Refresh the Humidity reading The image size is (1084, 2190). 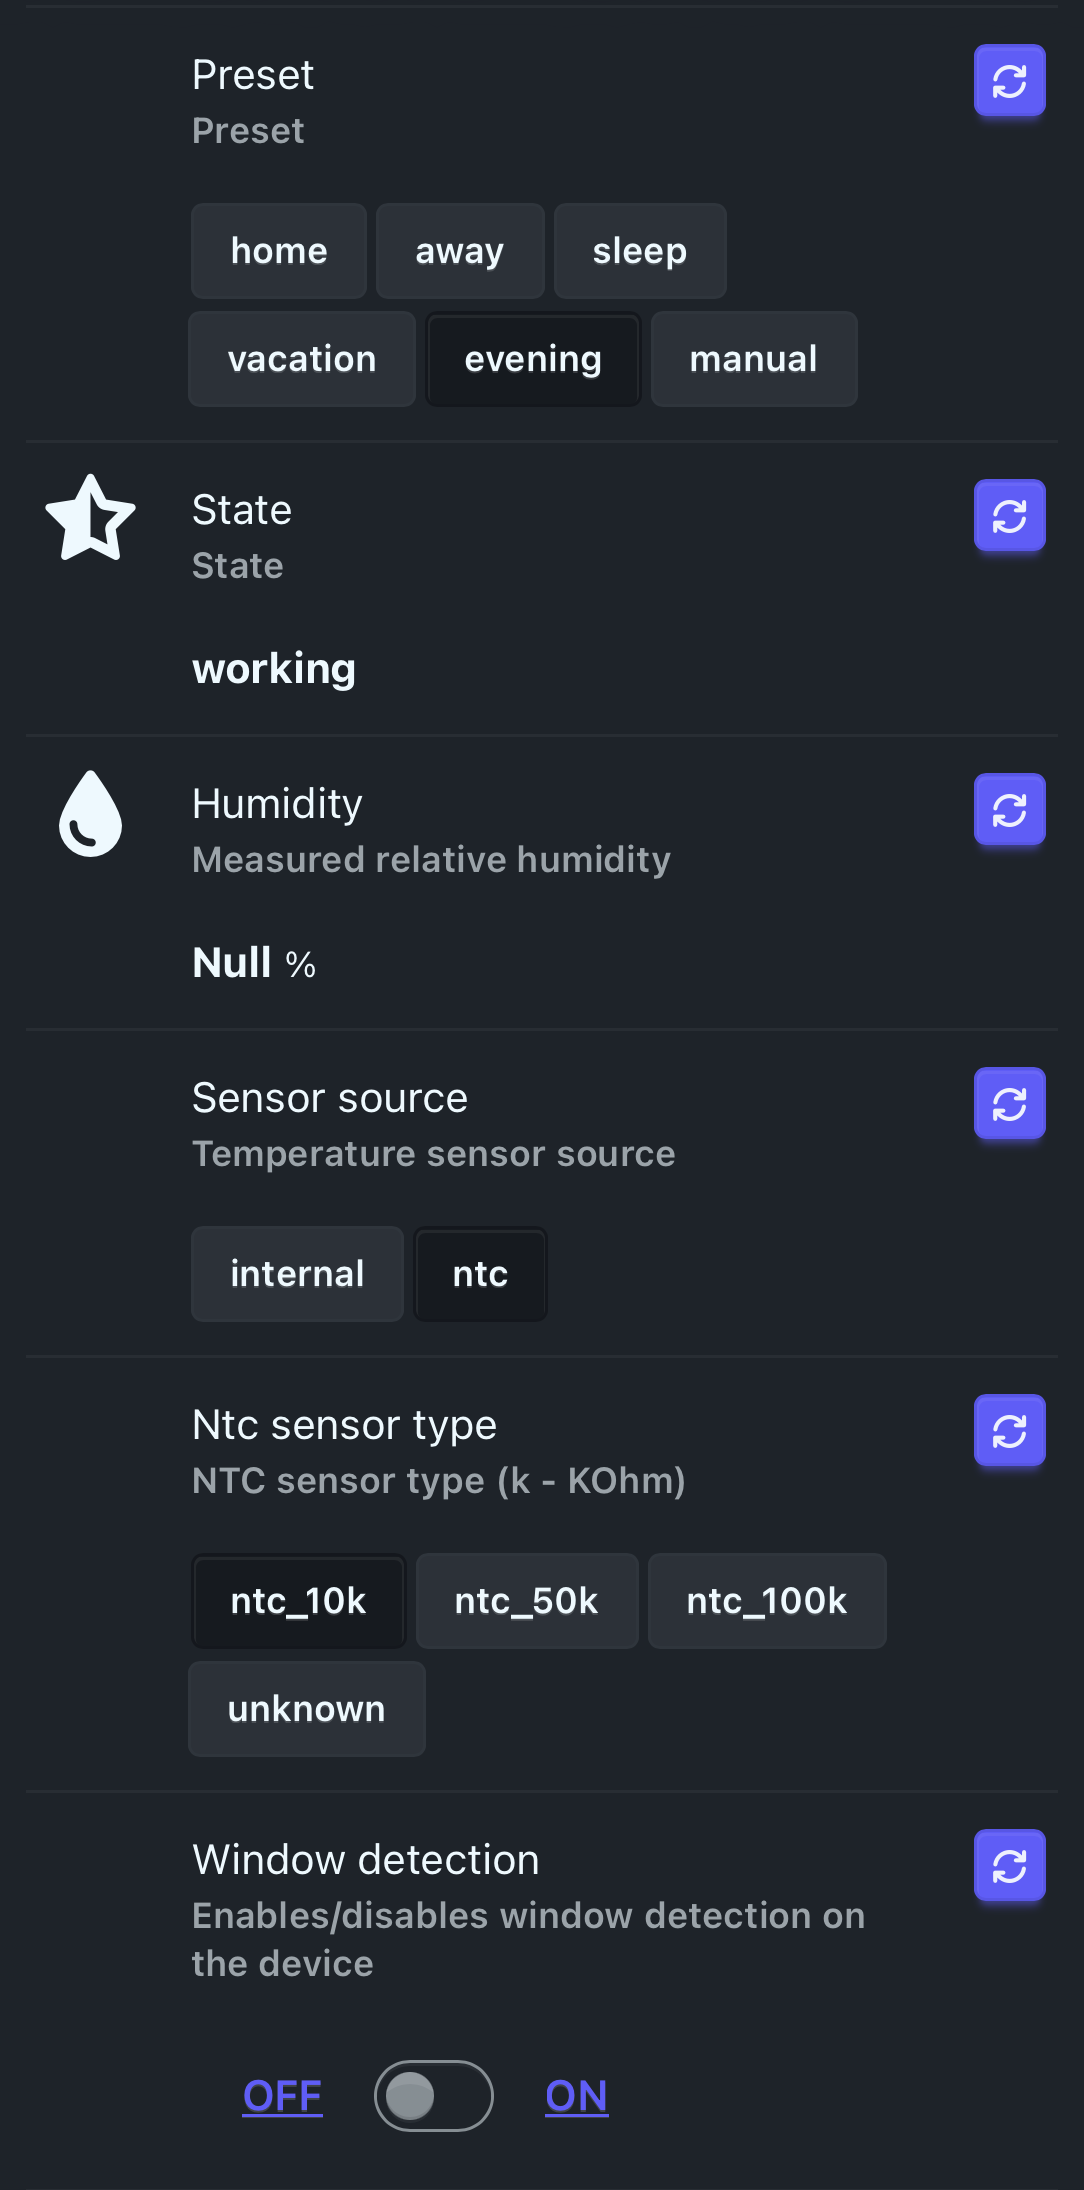pos(1009,810)
